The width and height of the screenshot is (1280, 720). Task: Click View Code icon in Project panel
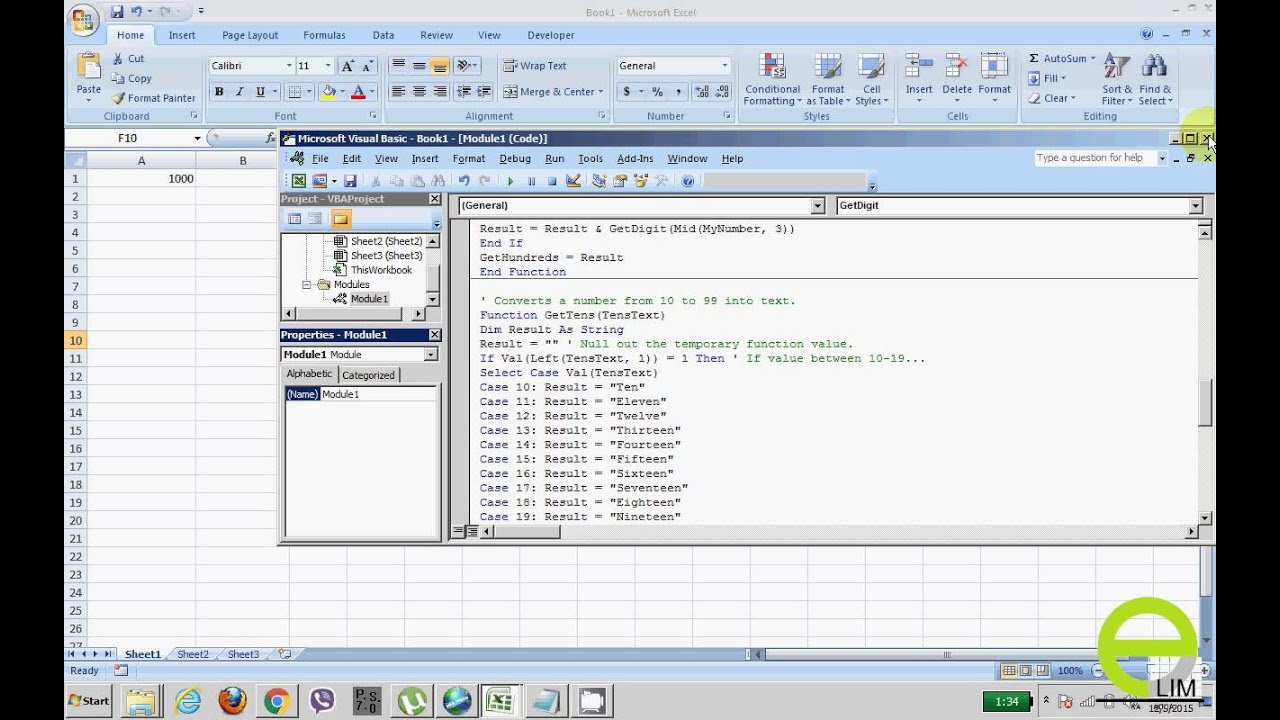pos(295,219)
